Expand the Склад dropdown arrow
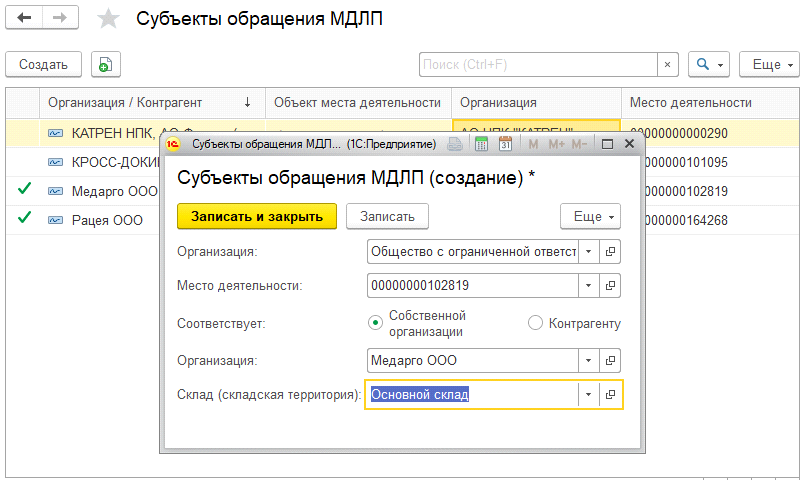This screenshot has width=806, height=480. click(x=589, y=395)
